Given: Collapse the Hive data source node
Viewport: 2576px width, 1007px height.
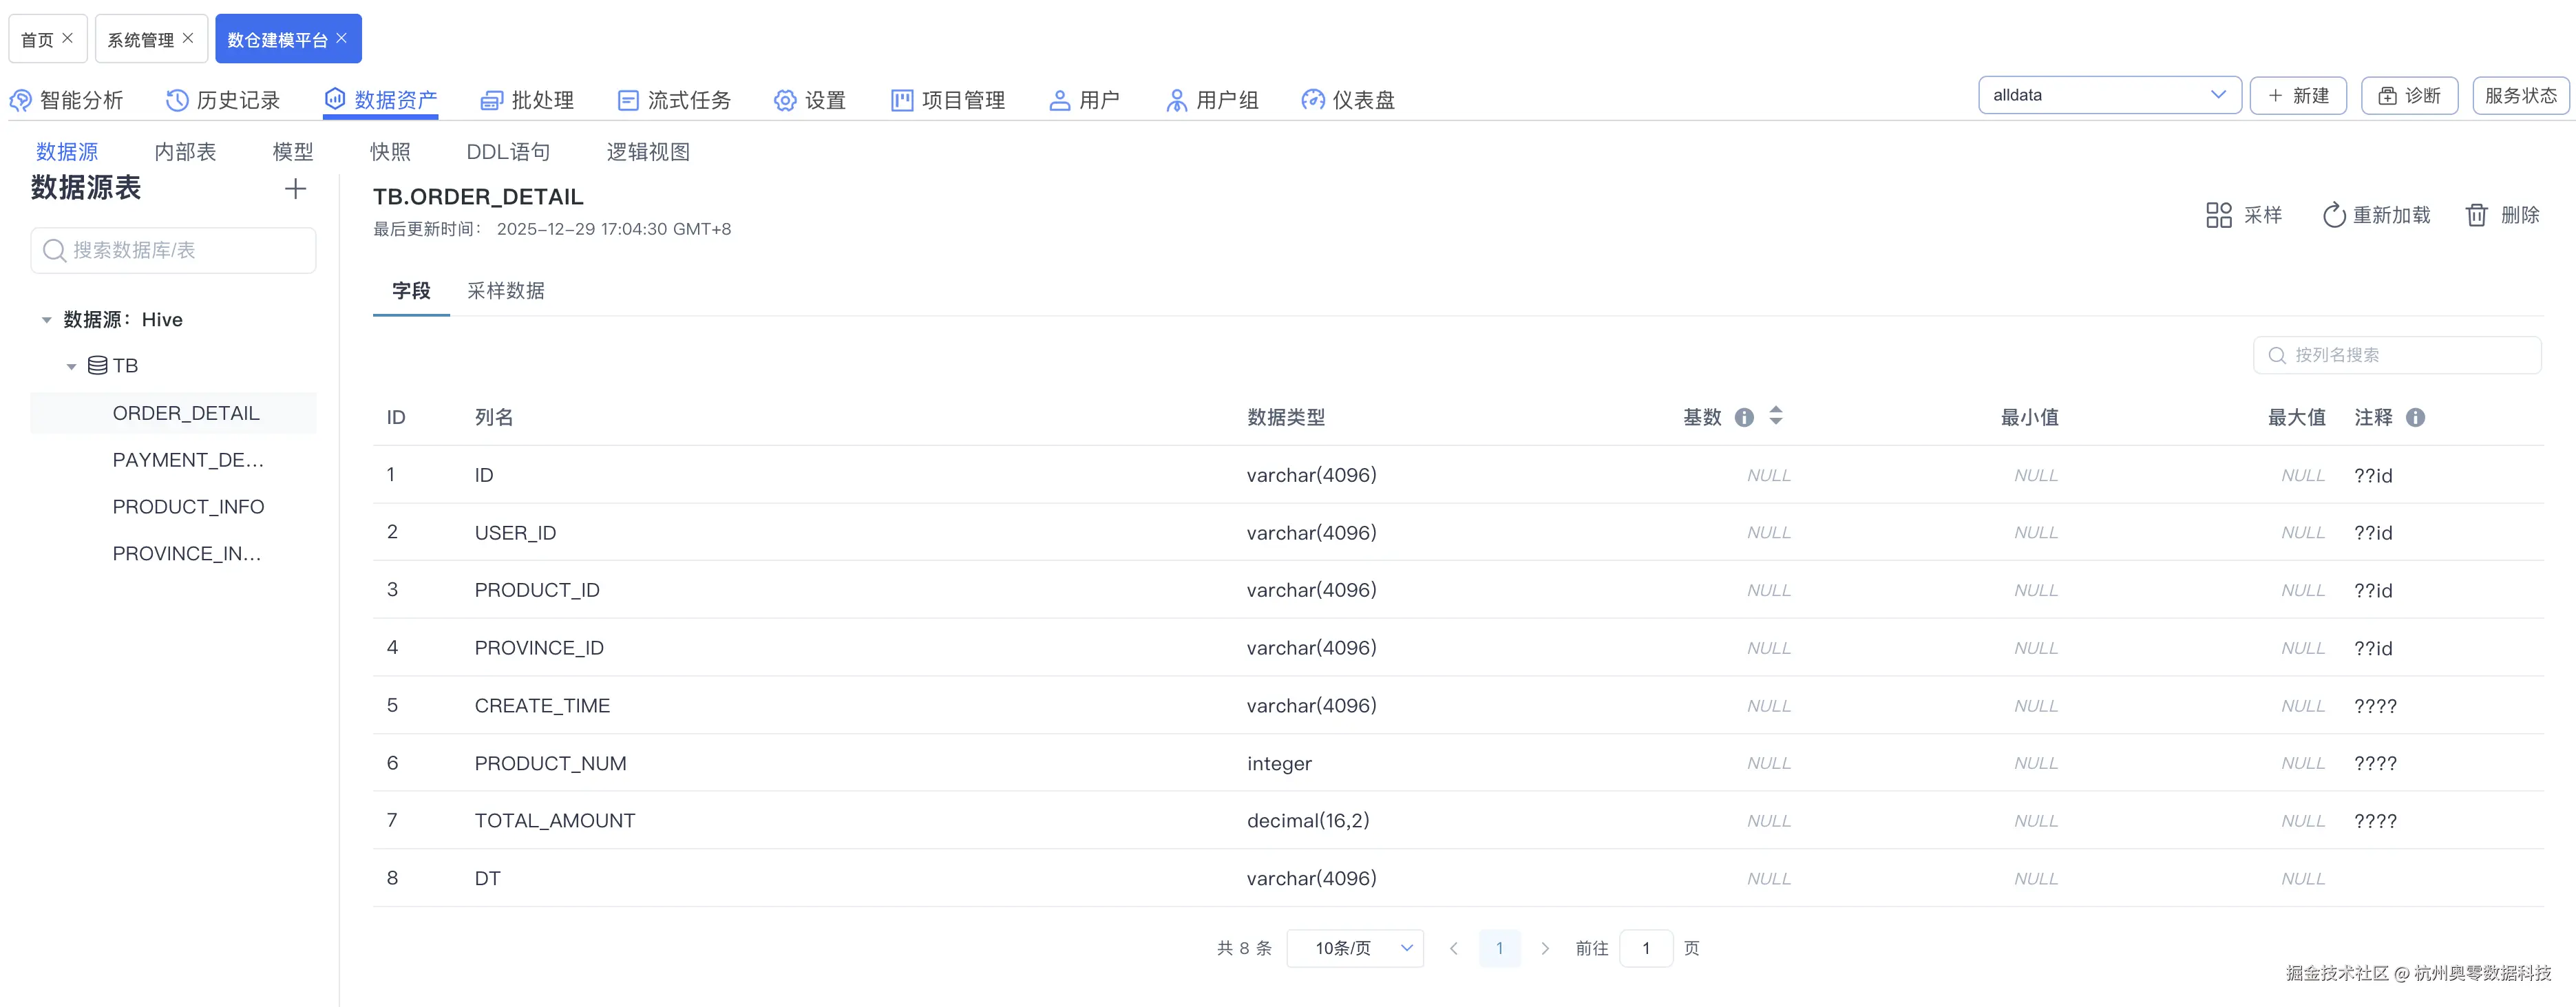Looking at the screenshot, I should [x=46, y=319].
